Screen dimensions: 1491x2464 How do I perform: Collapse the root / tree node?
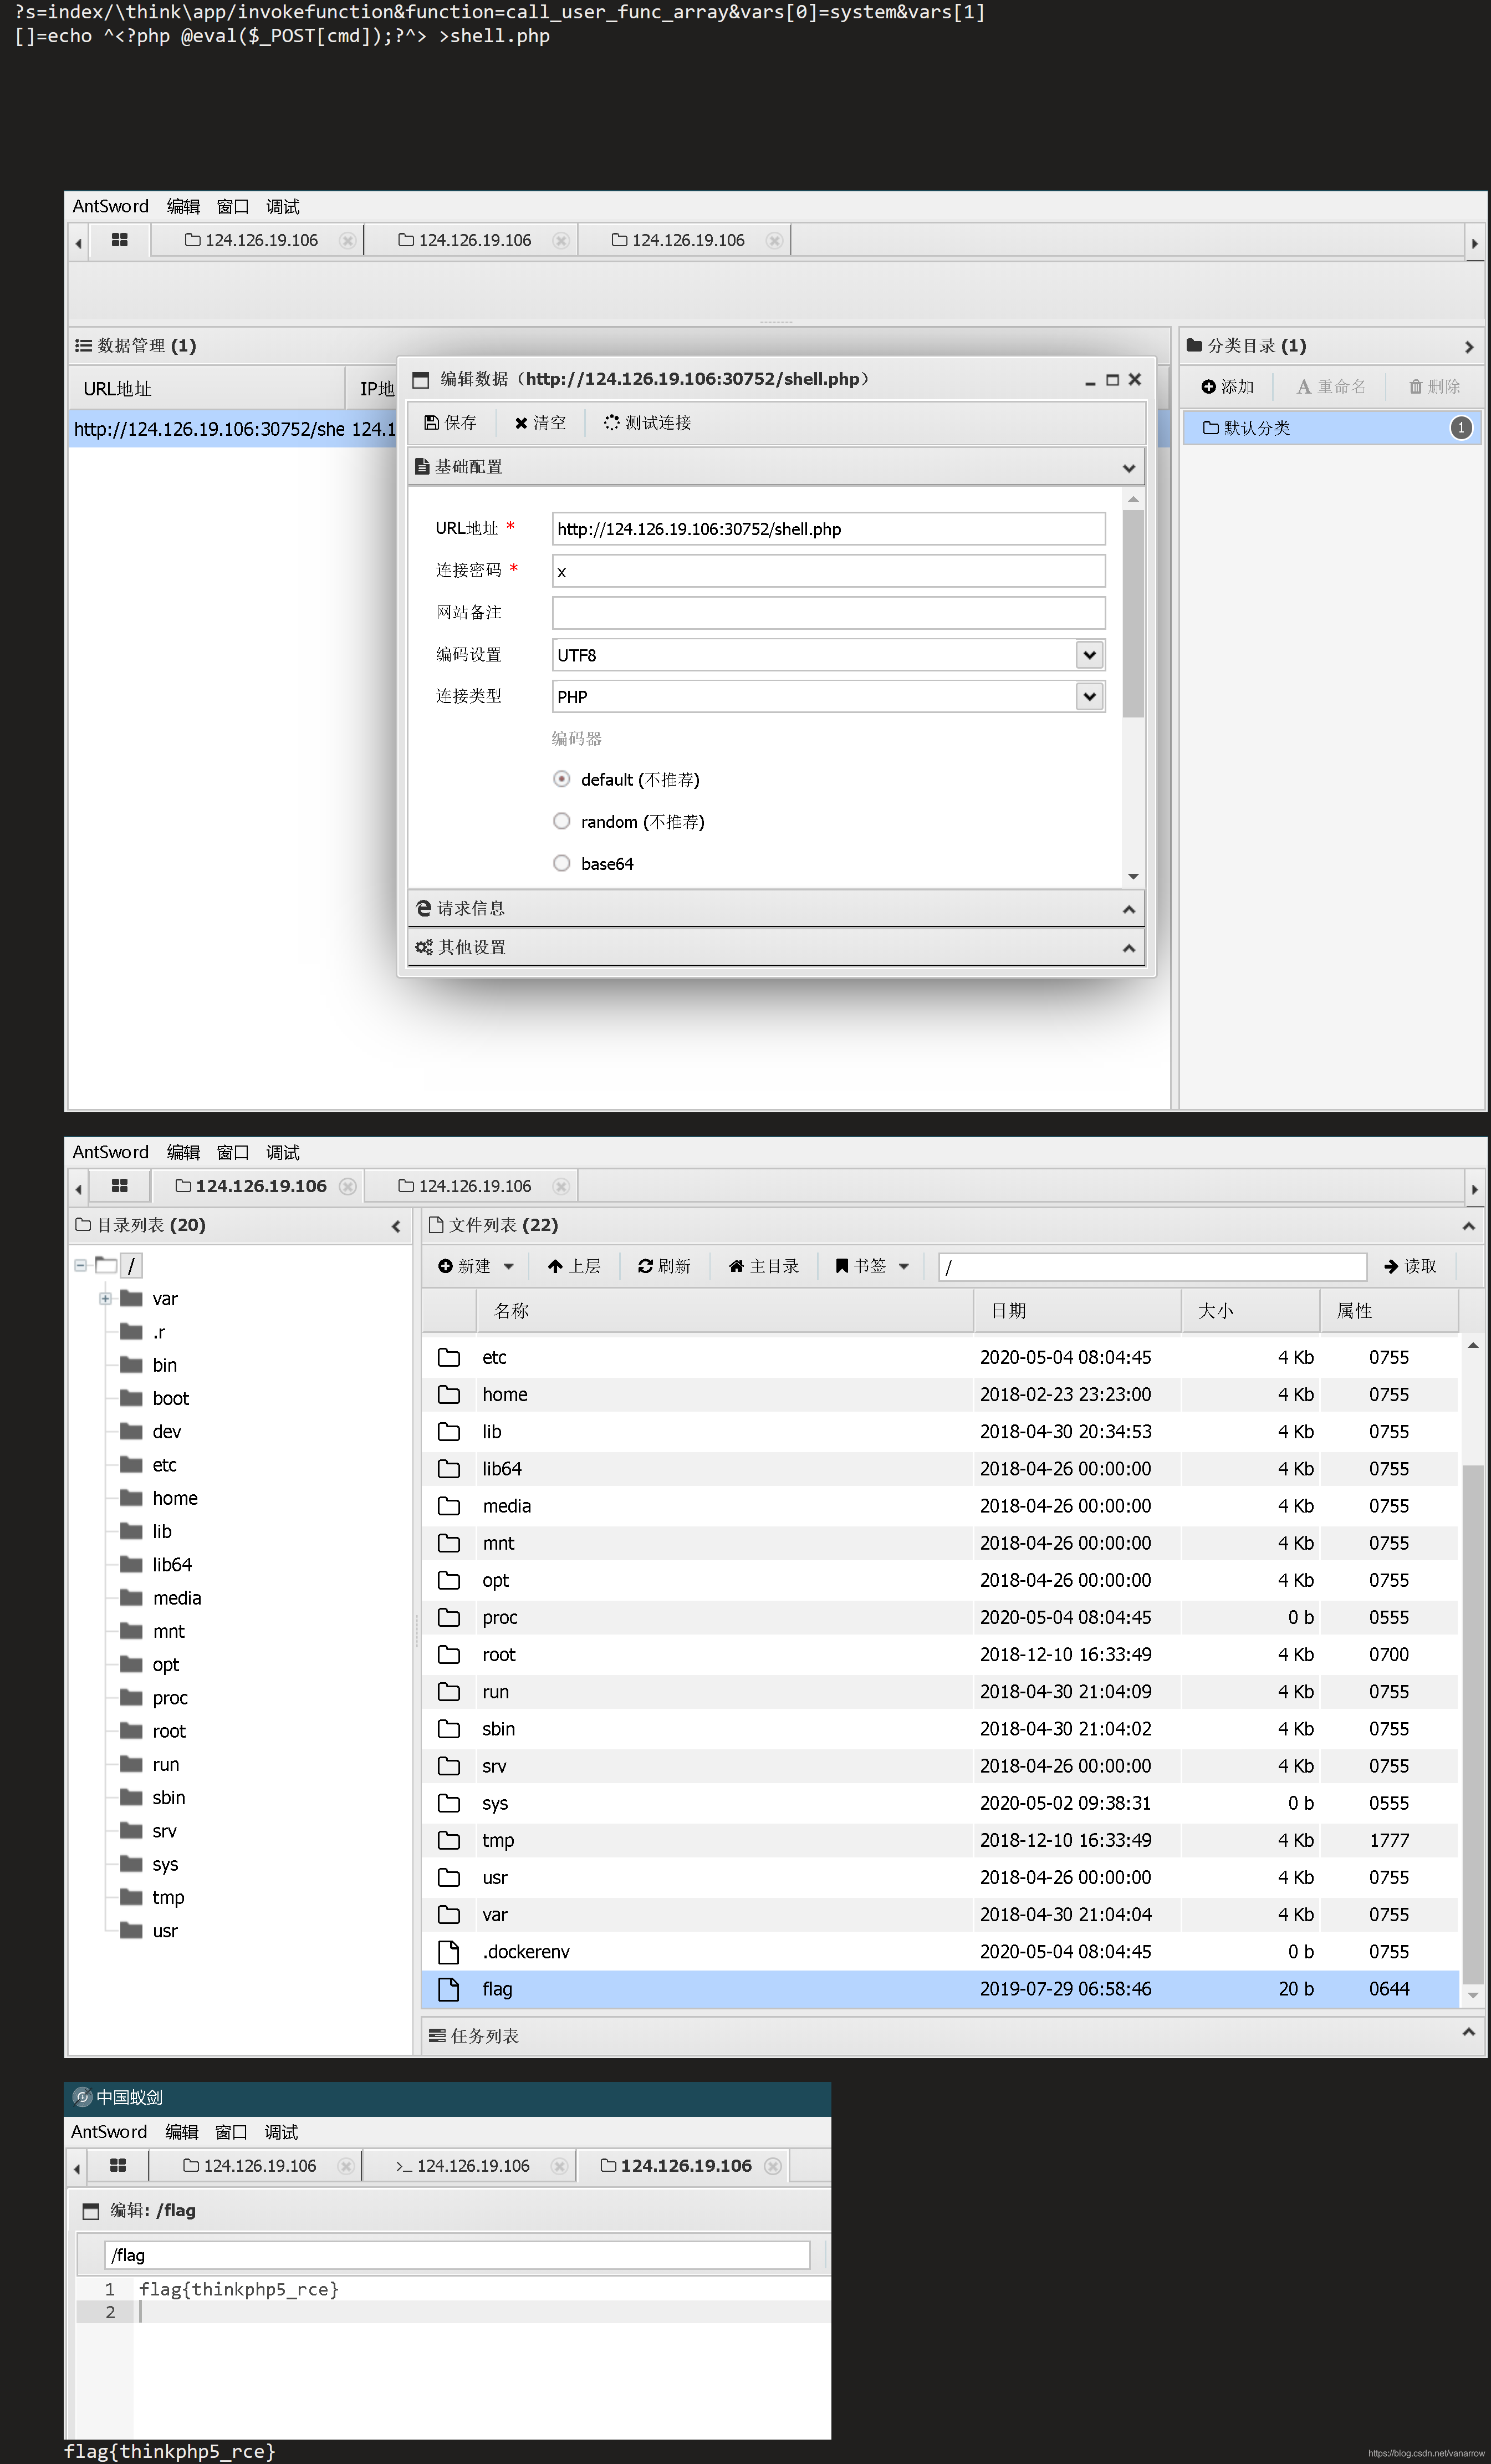(x=81, y=1265)
